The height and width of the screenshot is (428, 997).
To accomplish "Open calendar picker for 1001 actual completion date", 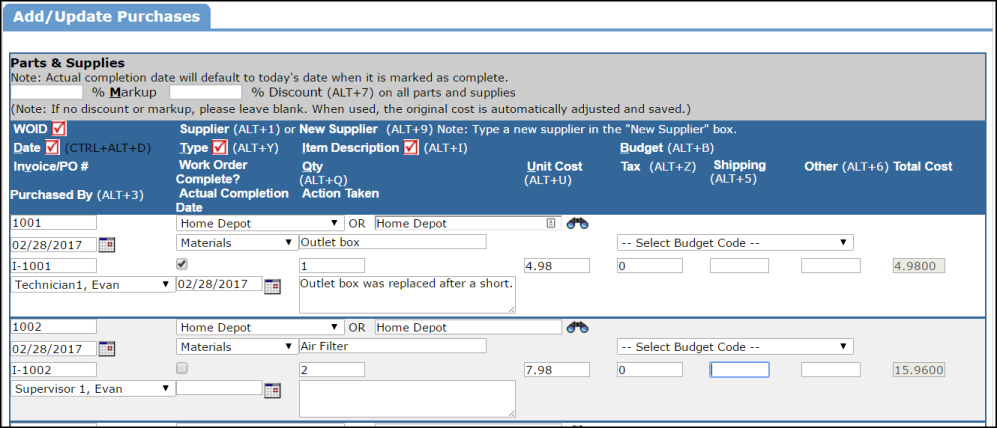I will pyautogui.click(x=272, y=286).
